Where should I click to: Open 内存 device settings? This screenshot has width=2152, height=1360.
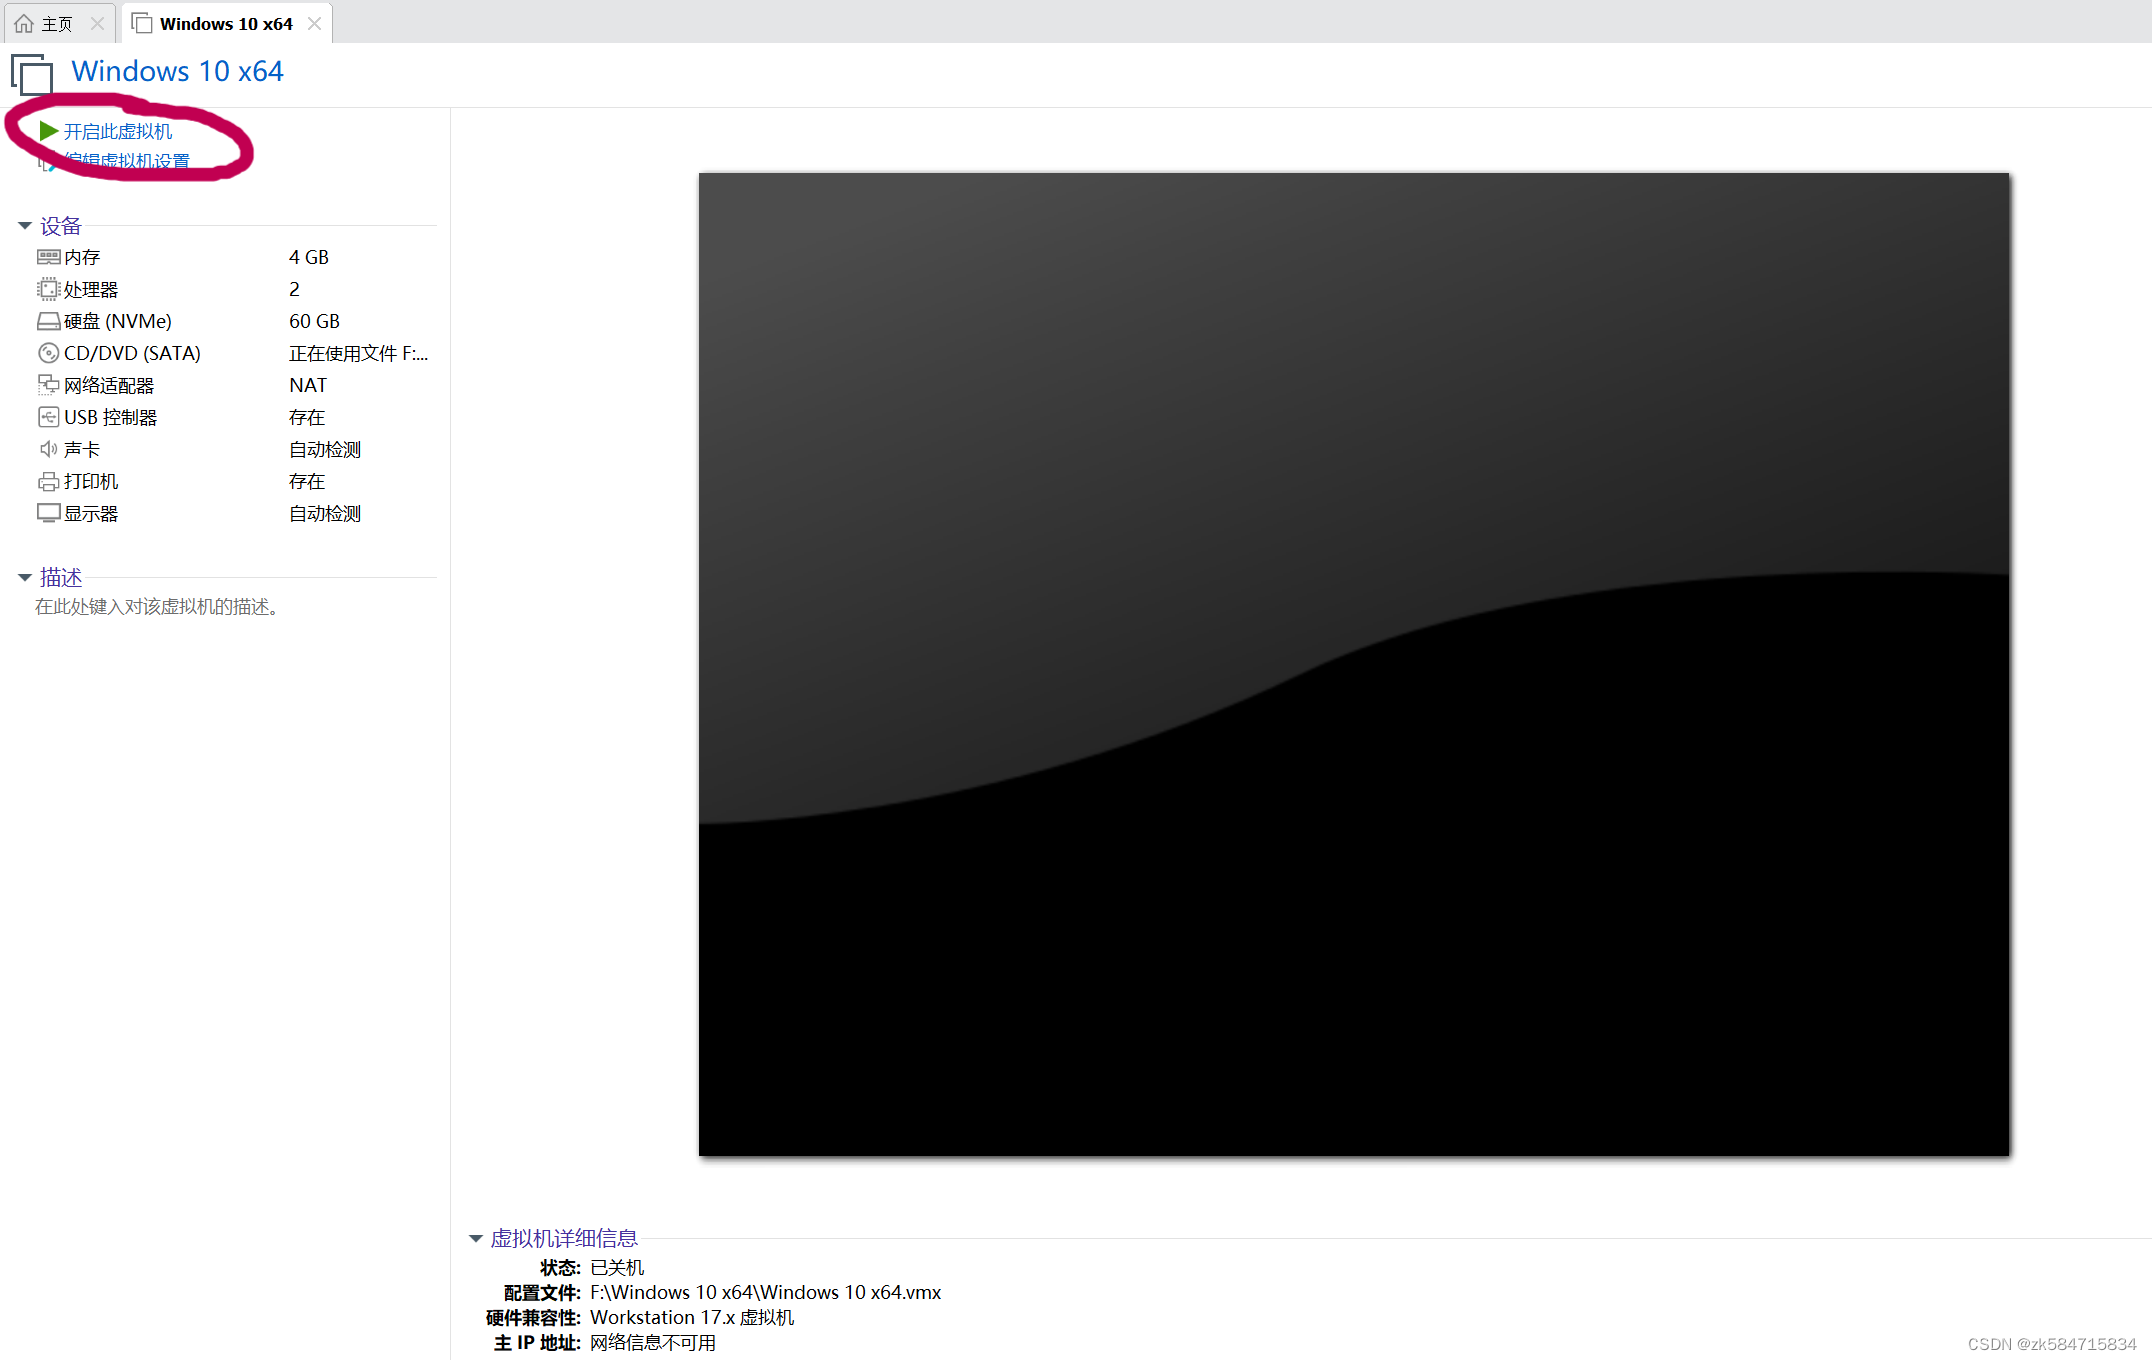point(82,257)
